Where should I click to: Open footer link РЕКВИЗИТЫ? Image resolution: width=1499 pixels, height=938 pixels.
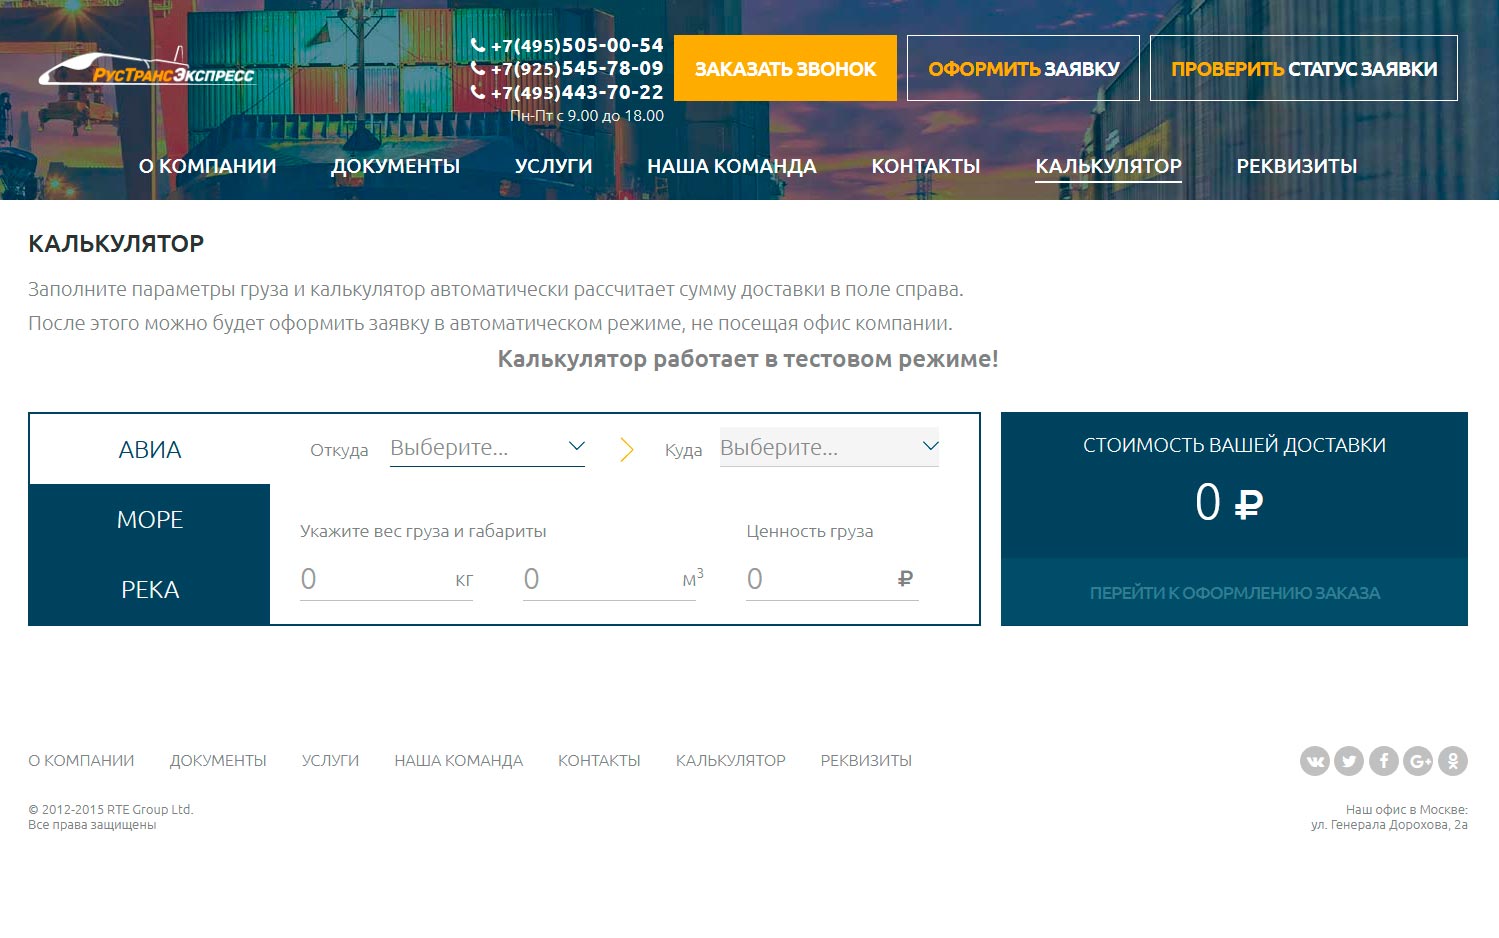pyautogui.click(x=866, y=761)
